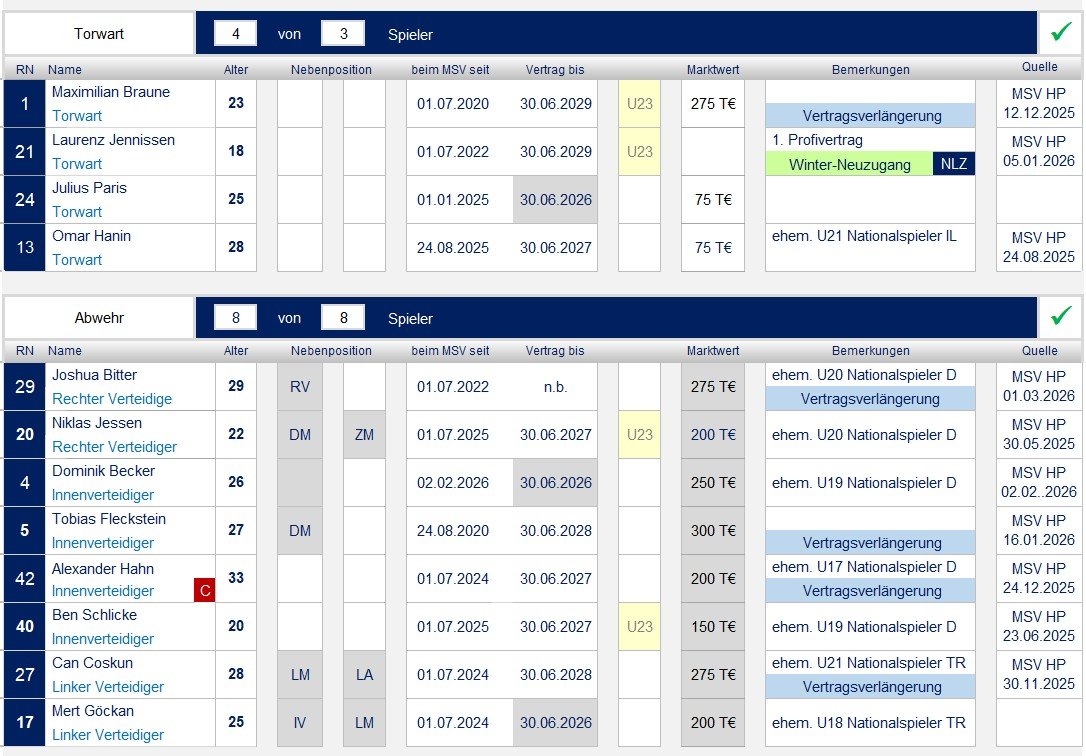Click the Vertragsverlängerung label in Tobias Fleckstein's row
Viewport: 1086px width, 756px height.
pos(869,543)
